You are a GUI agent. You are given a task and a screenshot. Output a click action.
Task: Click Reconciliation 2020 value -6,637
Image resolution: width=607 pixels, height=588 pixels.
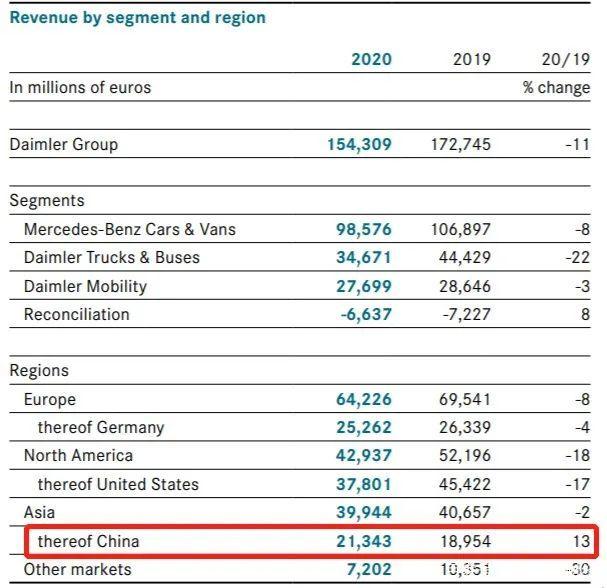click(364, 314)
